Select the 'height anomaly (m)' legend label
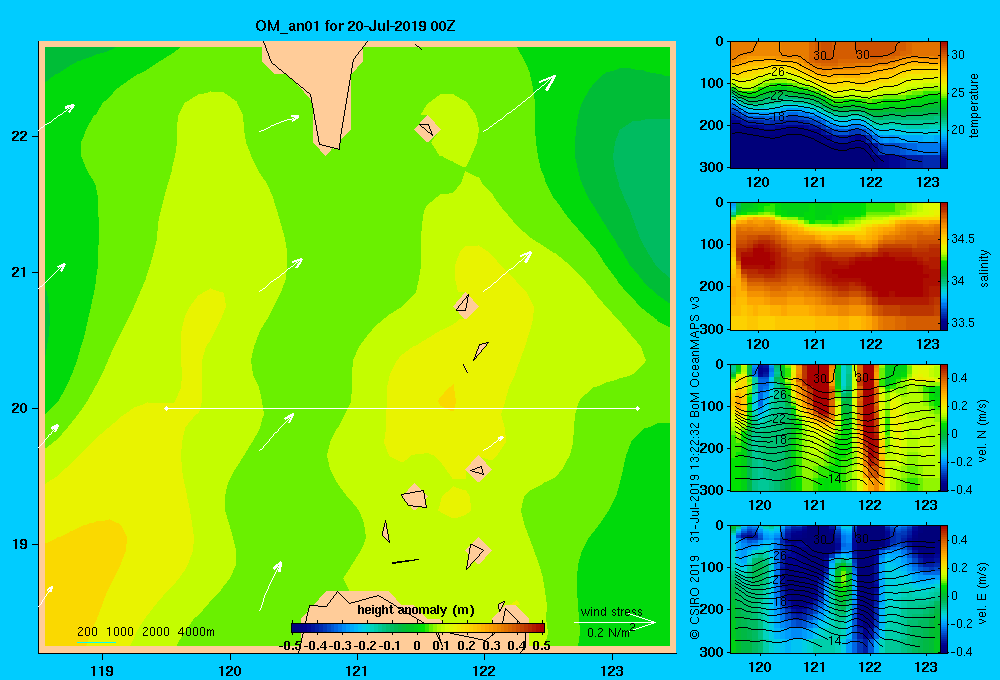 pos(416,610)
